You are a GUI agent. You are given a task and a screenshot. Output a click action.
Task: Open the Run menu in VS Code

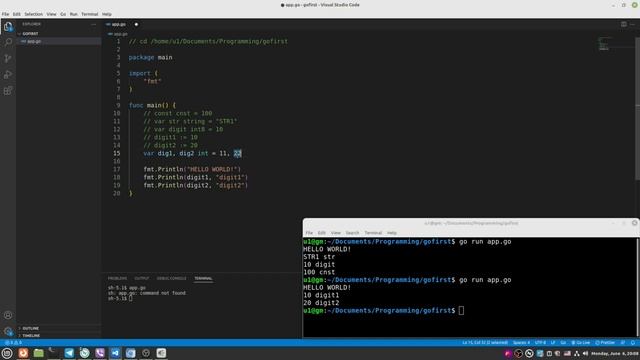73,14
